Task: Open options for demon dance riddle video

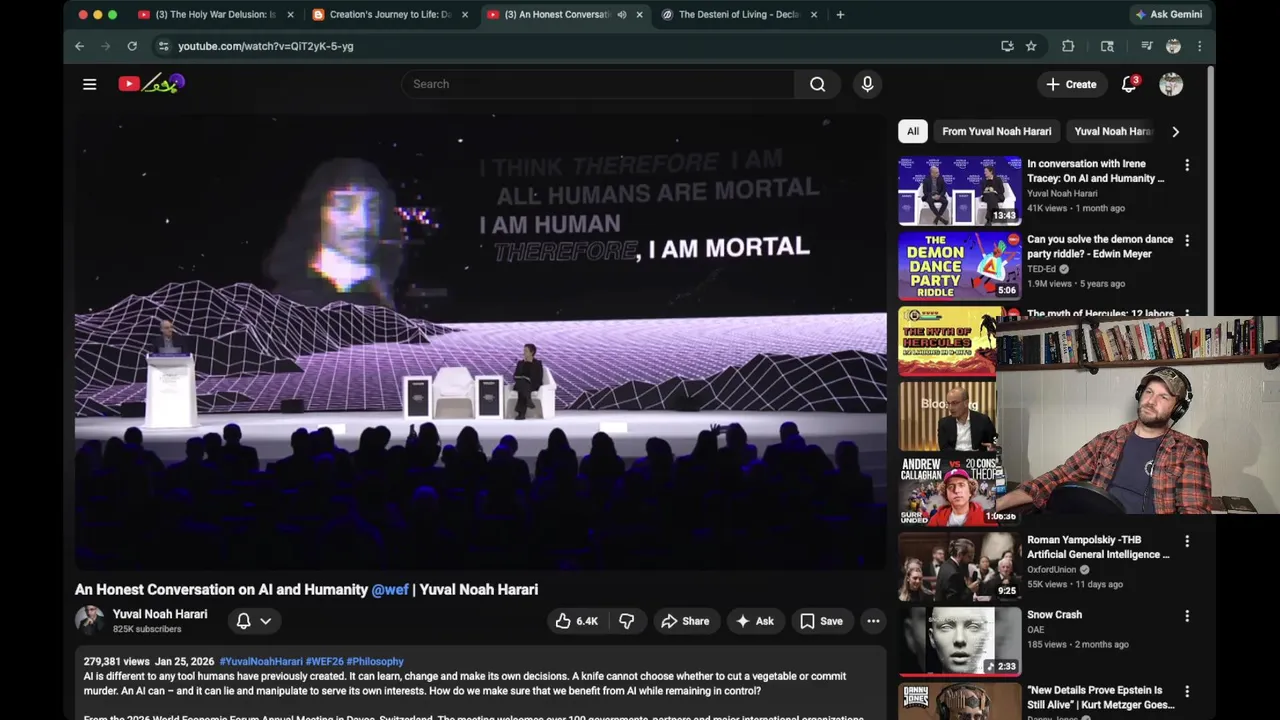Action: [1187, 241]
